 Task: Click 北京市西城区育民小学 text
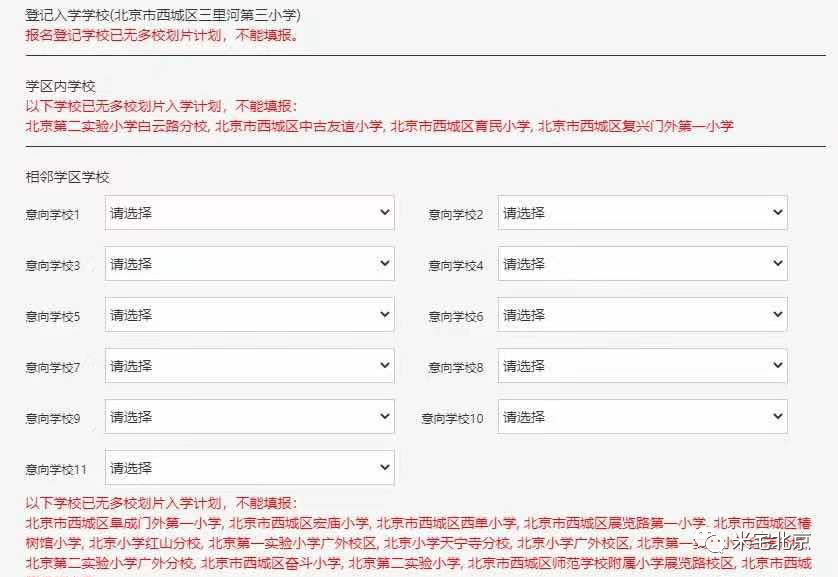coord(460,126)
